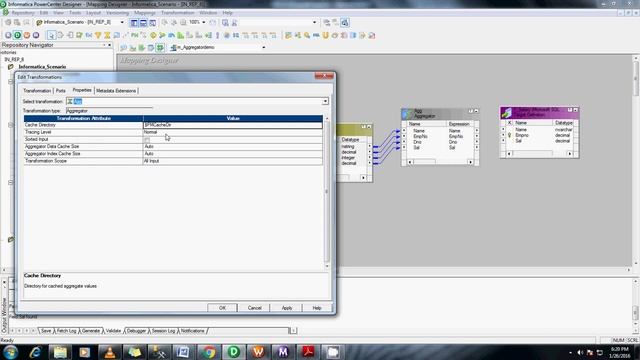
Task: Click the magnifier icon in transformation toolbar
Action: pos(307,36)
